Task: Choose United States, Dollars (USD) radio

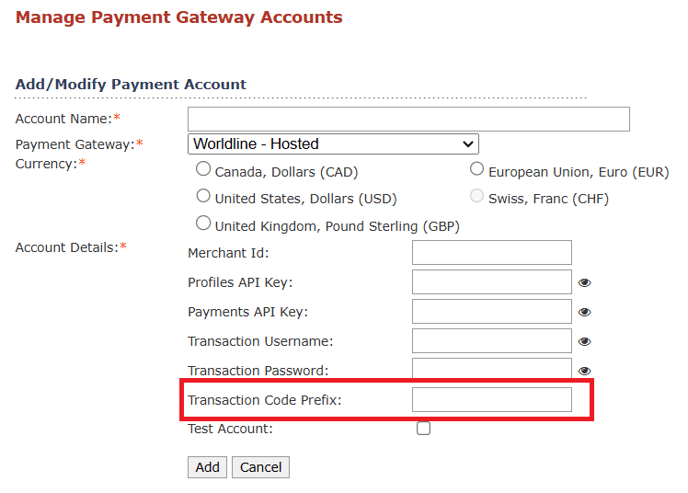Action: click(203, 196)
